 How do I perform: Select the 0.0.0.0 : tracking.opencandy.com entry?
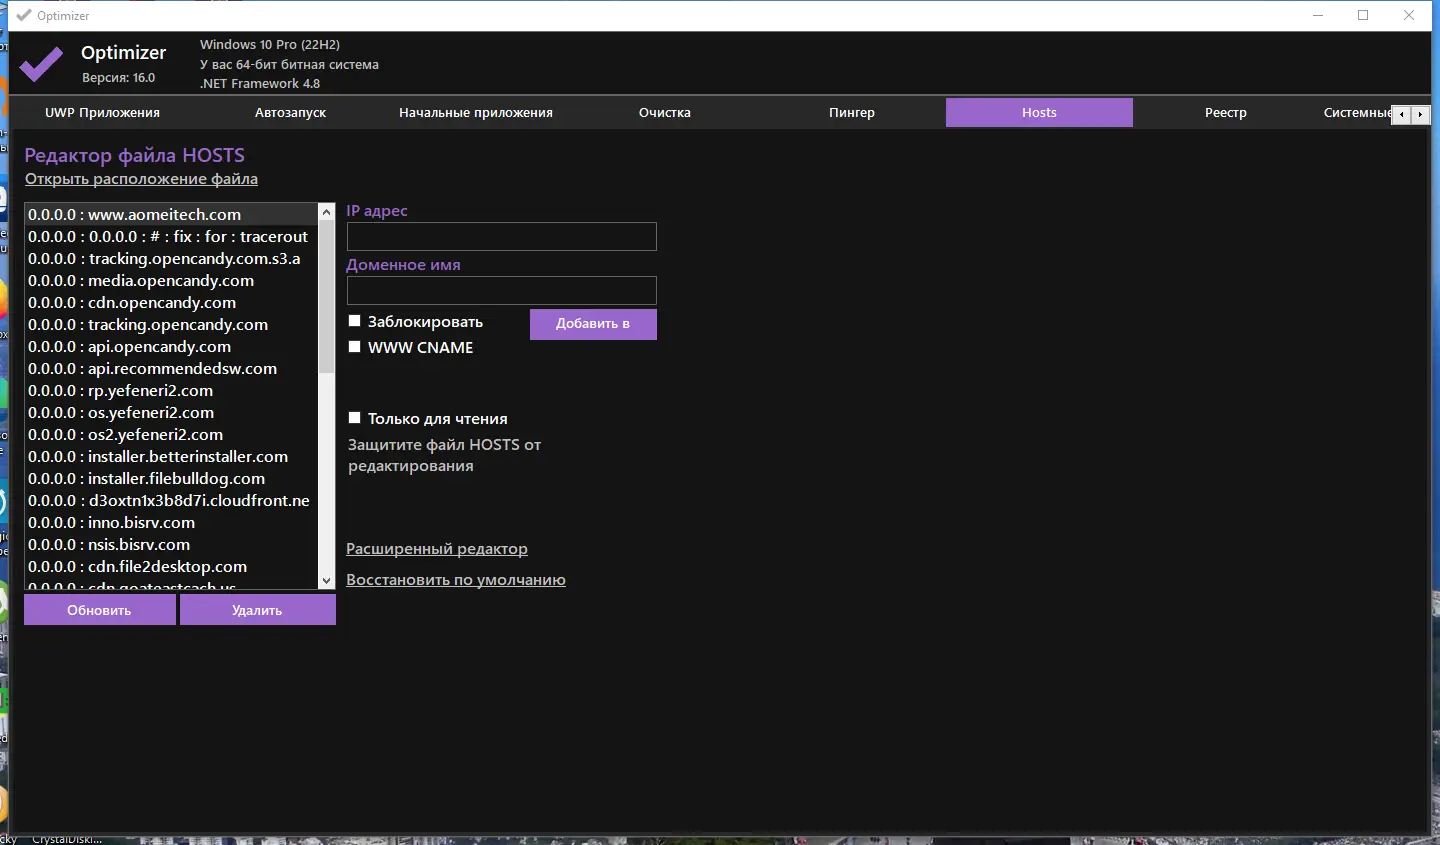tap(171, 324)
